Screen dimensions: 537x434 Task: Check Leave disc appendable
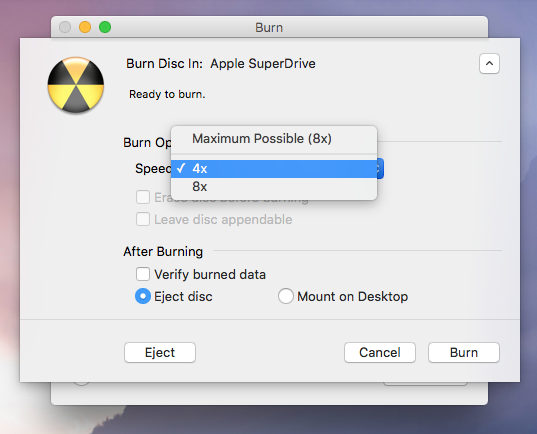coord(143,219)
